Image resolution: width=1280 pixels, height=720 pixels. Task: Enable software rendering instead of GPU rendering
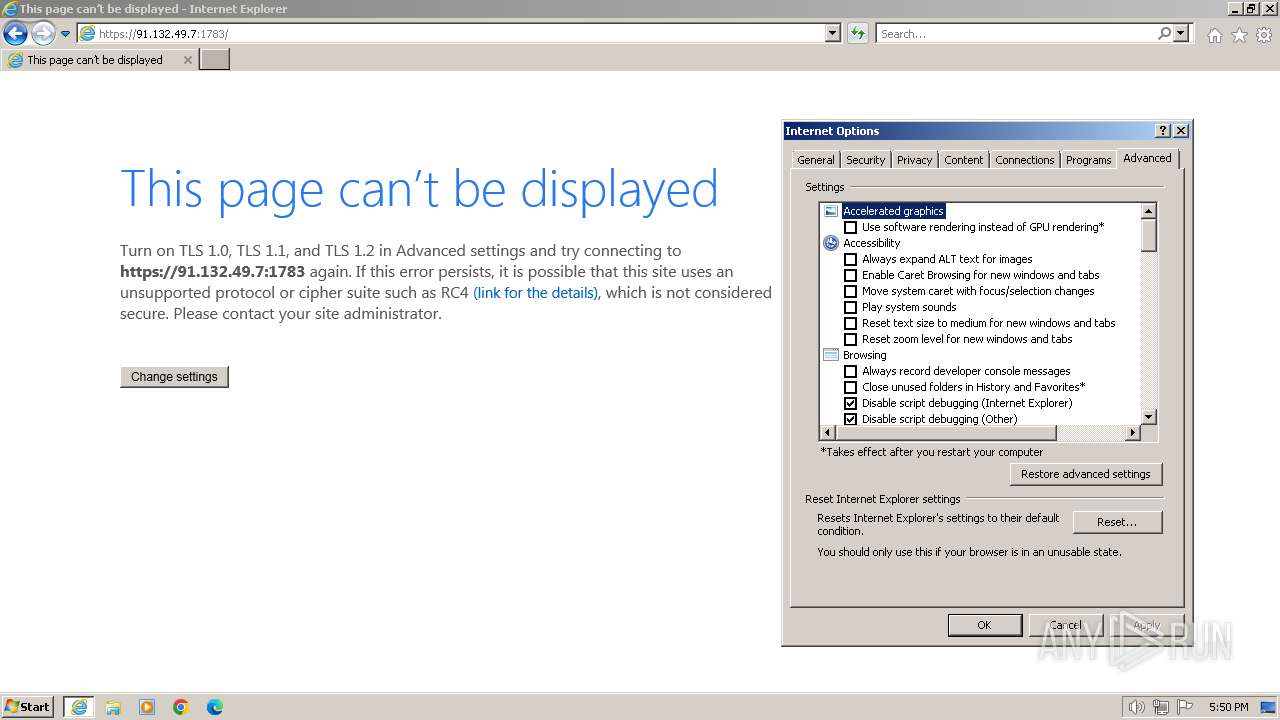tap(850, 227)
